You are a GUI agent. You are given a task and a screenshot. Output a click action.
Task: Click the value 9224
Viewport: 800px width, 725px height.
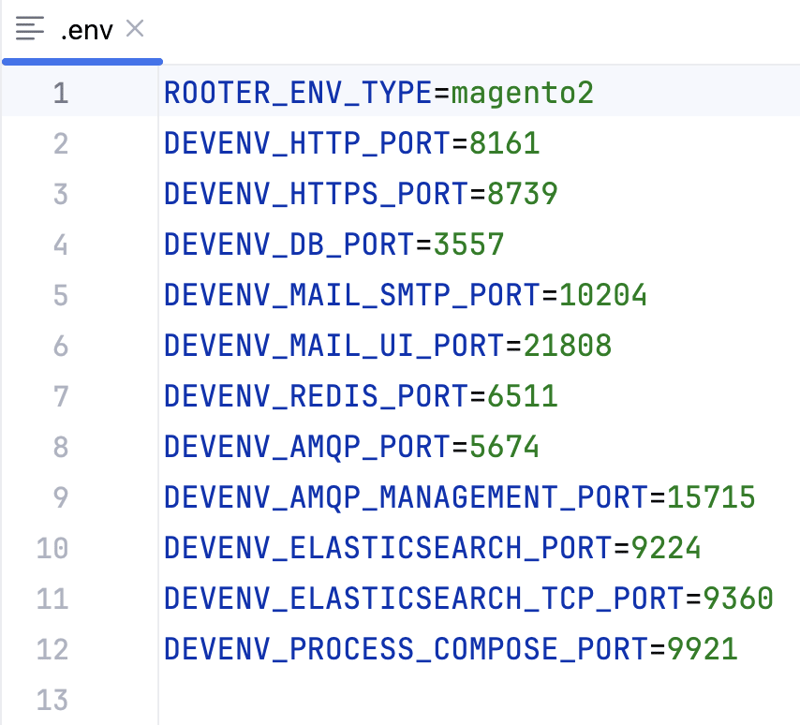[666, 548]
